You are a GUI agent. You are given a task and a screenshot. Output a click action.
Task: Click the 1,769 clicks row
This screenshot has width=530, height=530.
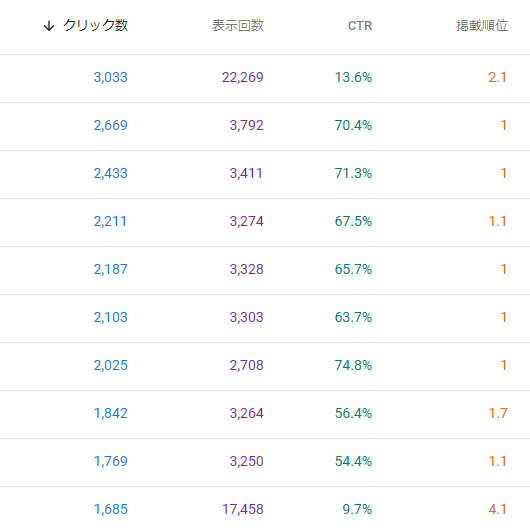(265, 462)
